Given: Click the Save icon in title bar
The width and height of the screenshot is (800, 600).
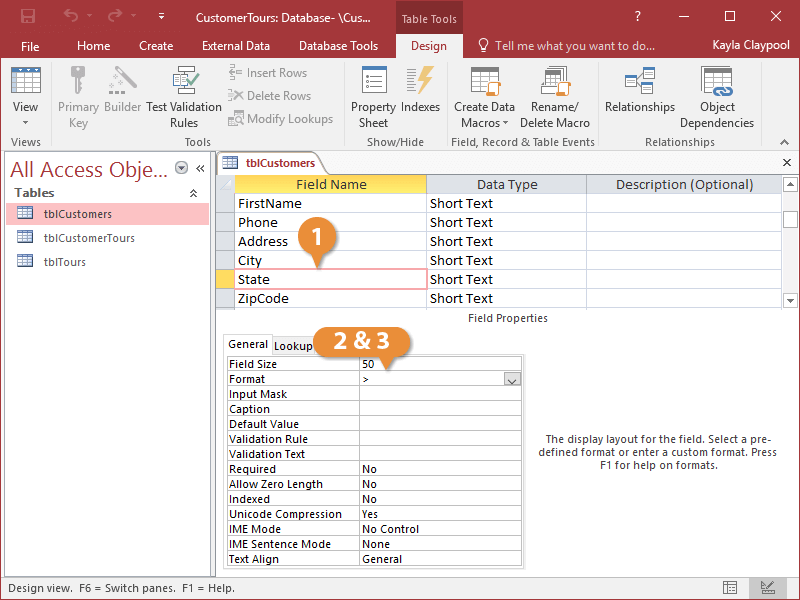Looking at the screenshot, I should 28,16.
